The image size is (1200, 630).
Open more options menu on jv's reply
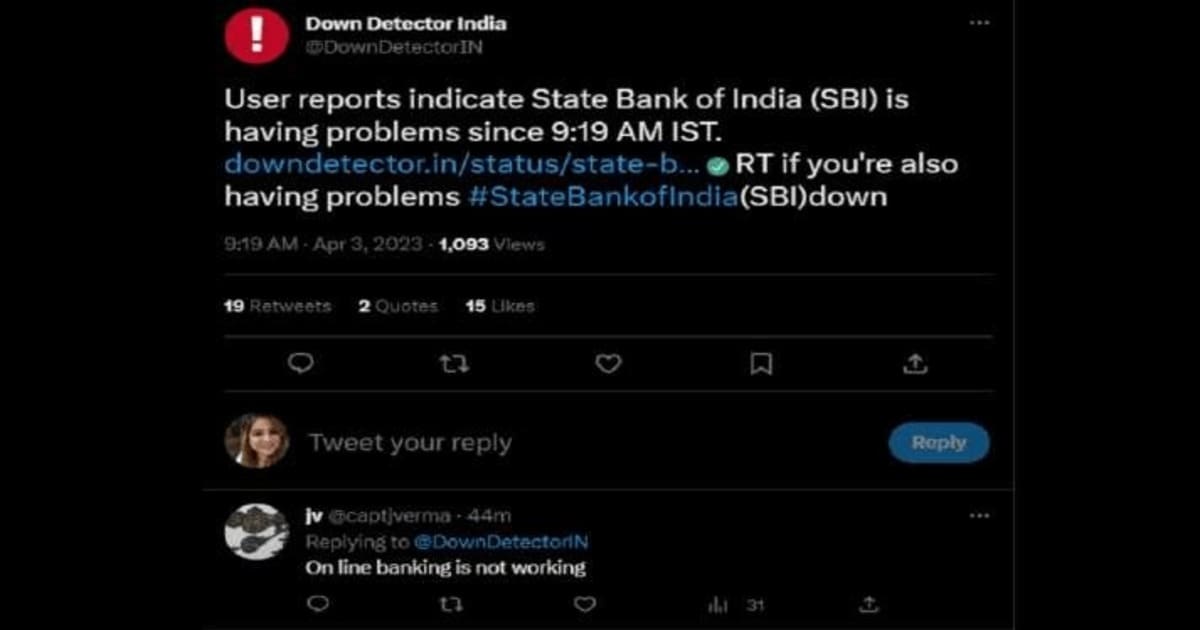pyautogui.click(x=979, y=515)
